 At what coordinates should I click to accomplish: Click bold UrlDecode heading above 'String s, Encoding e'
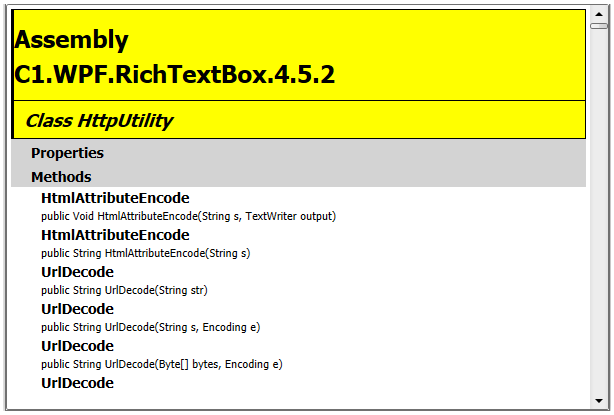(x=78, y=309)
